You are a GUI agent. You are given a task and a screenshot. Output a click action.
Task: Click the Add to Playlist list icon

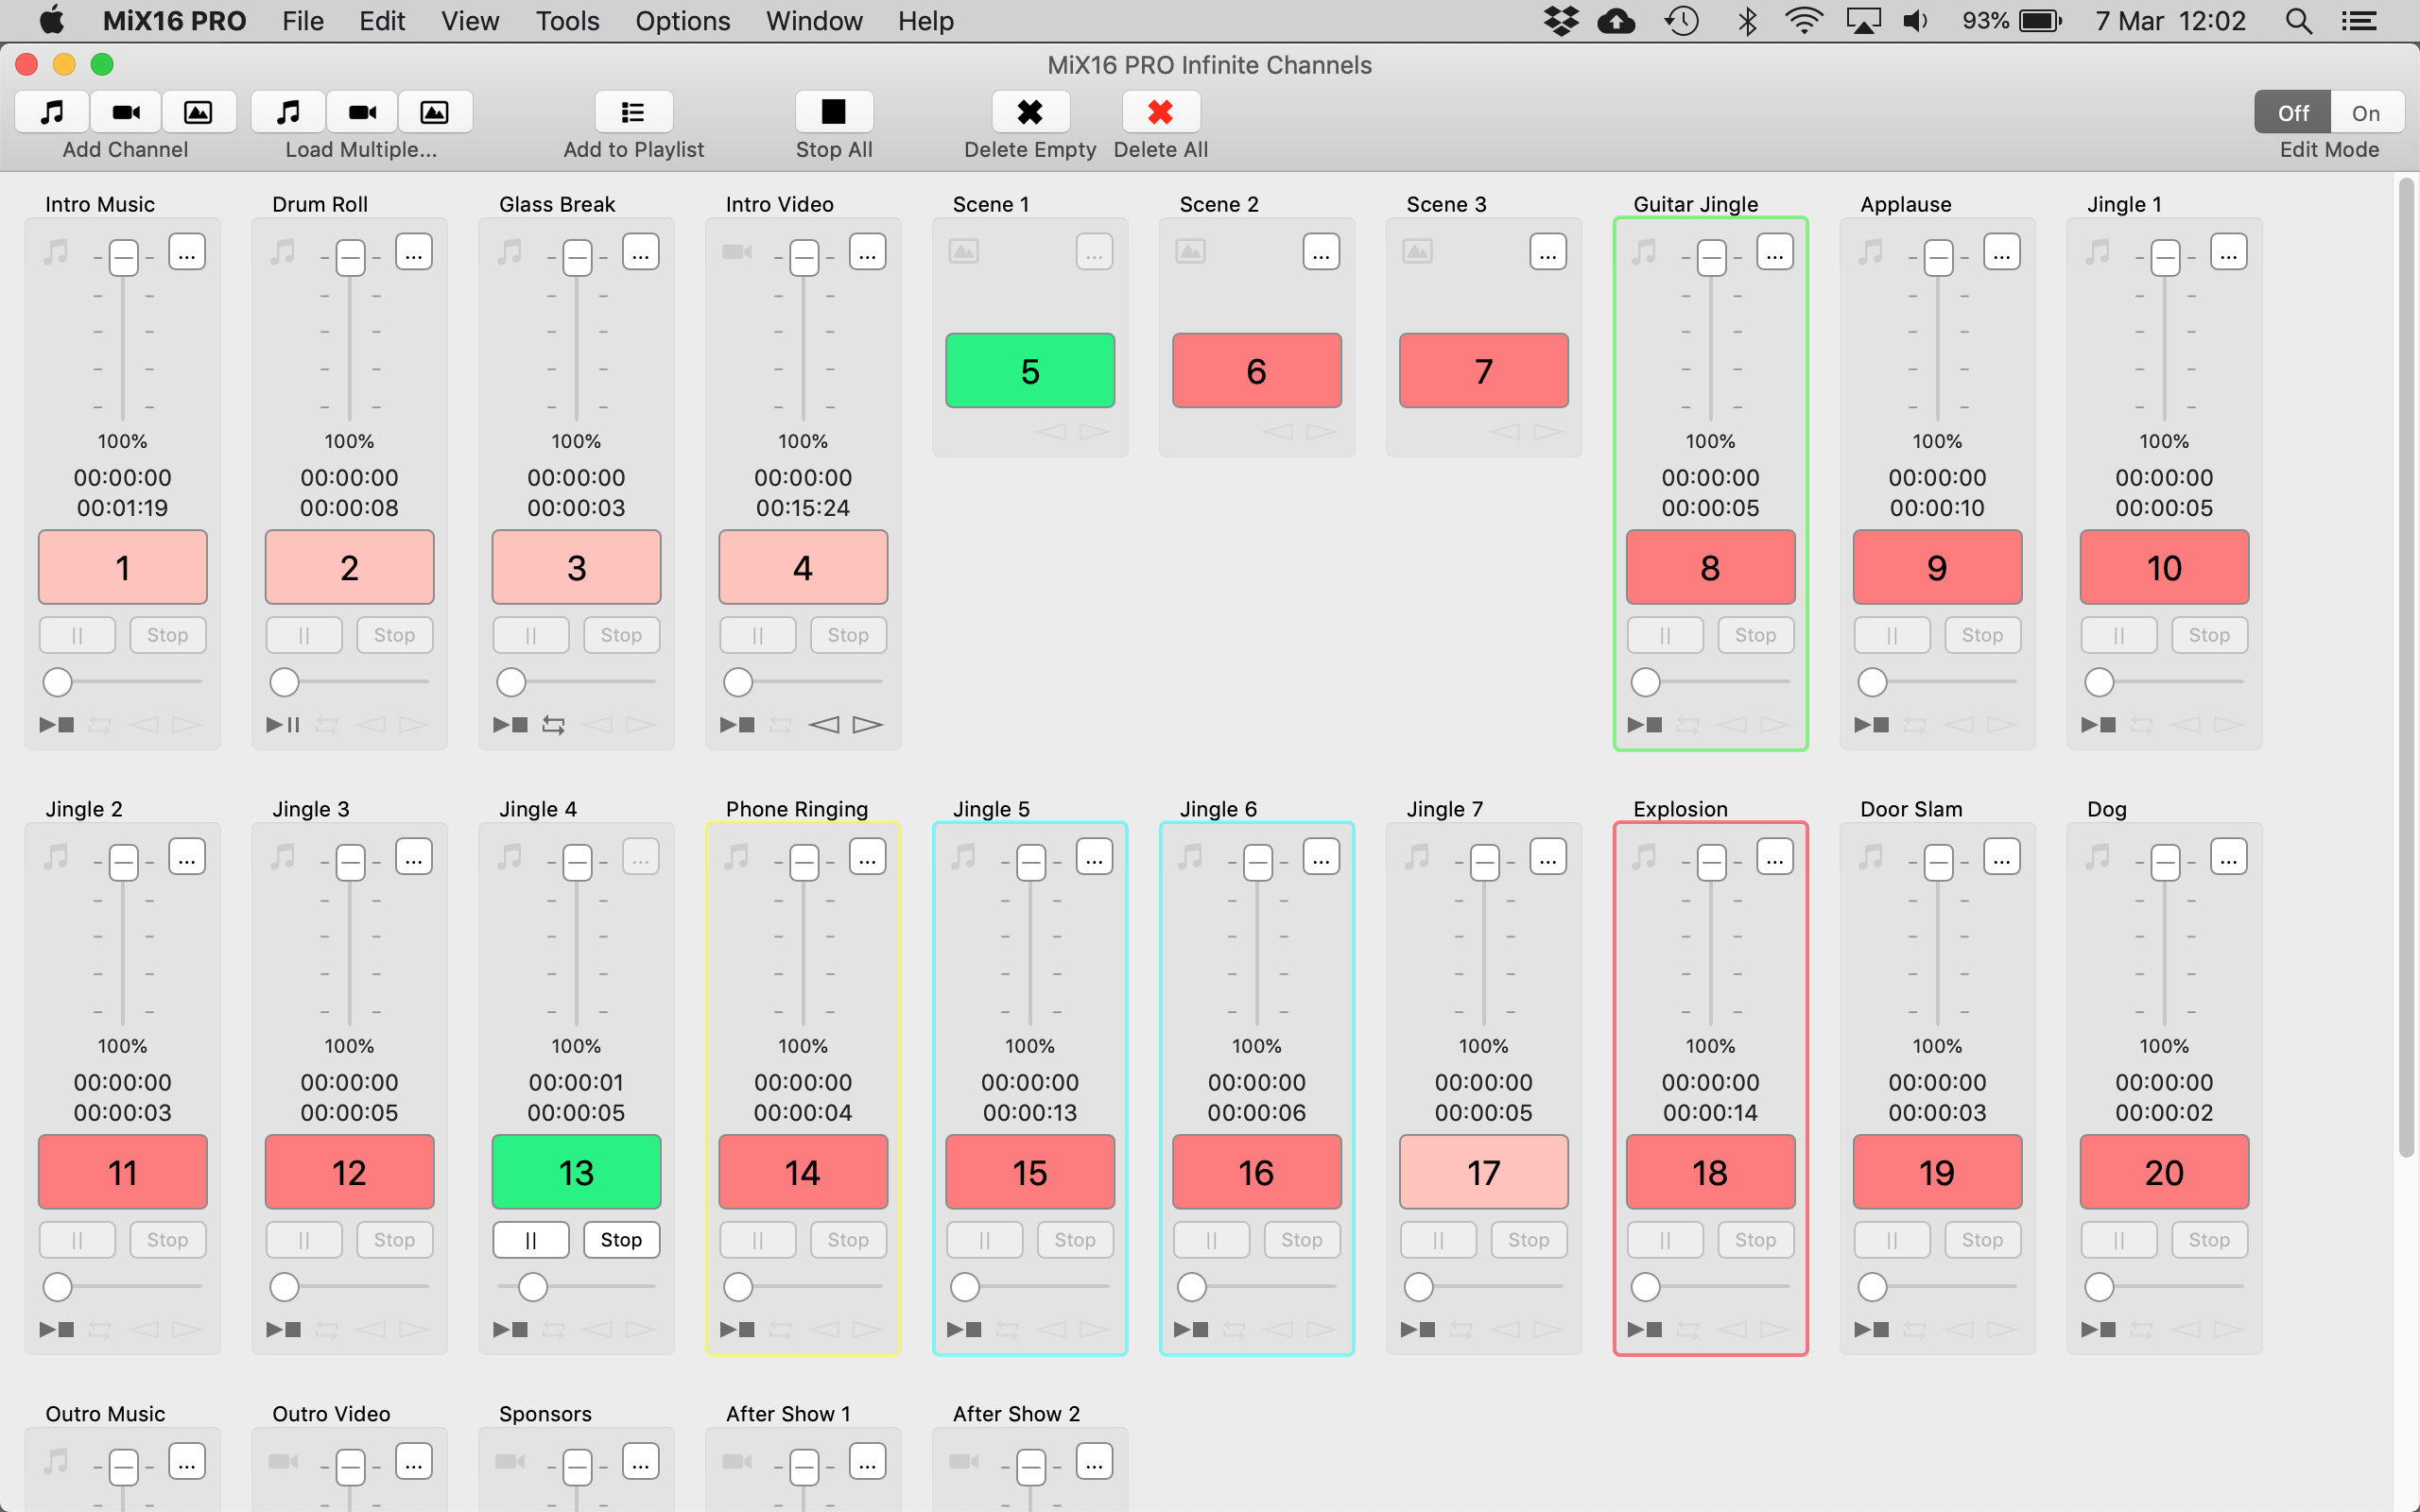coord(633,112)
